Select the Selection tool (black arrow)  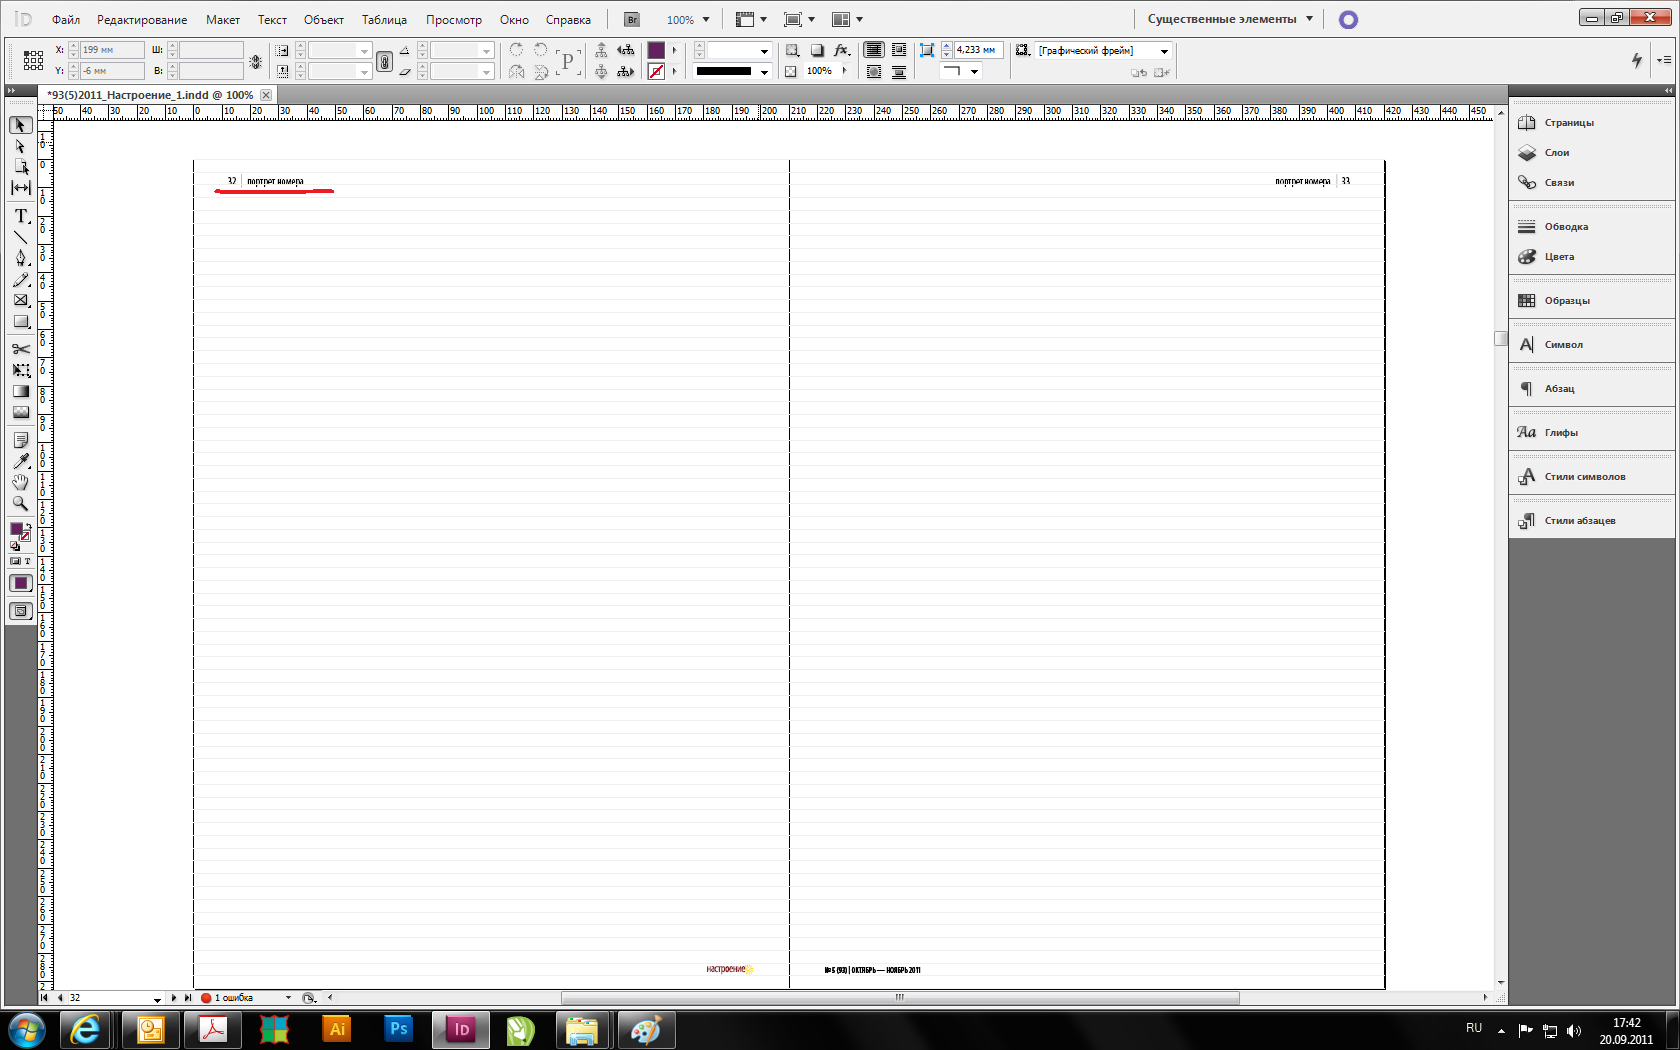[x=21, y=125]
